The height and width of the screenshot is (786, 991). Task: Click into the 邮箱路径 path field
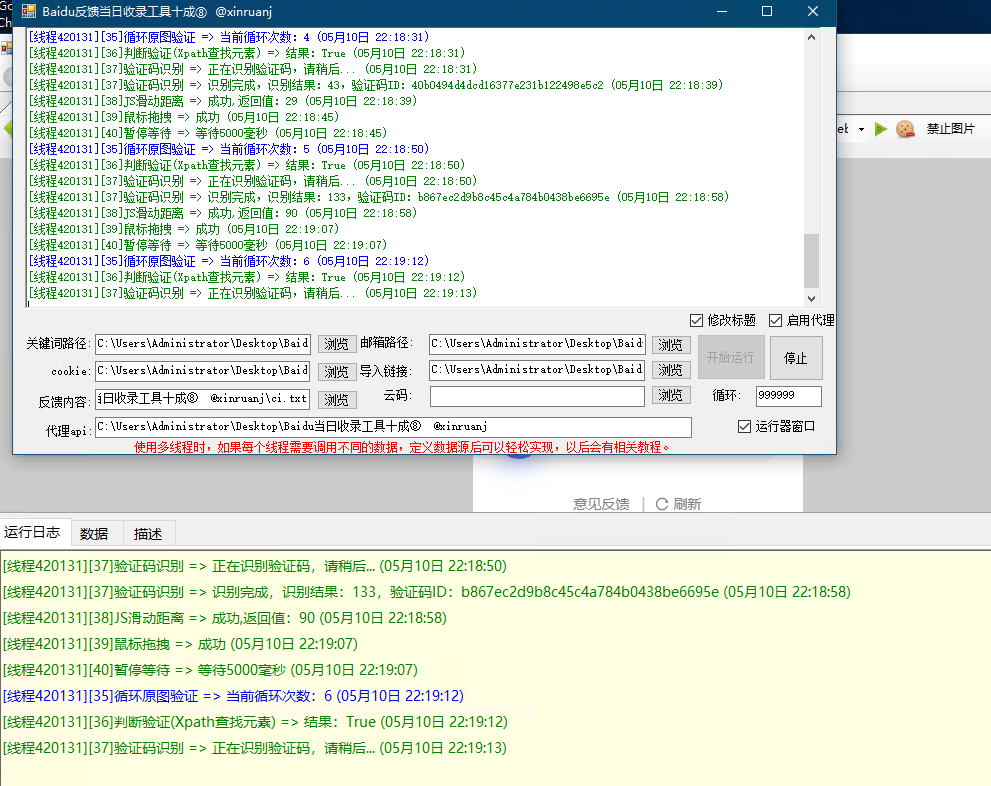tap(537, 344)
